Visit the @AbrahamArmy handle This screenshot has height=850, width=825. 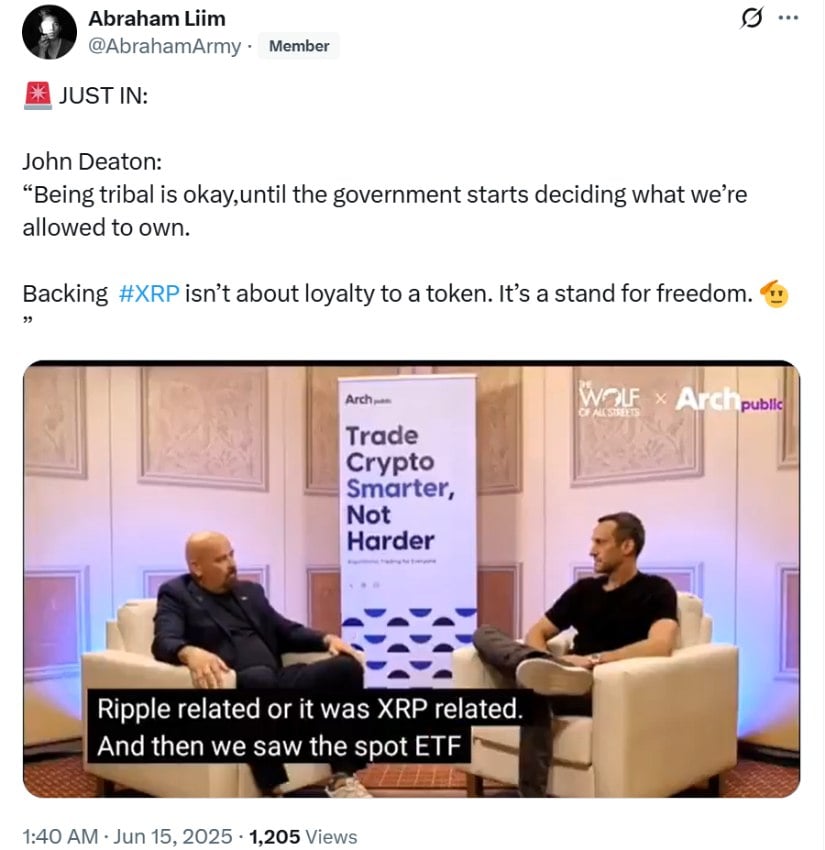click(x=164, y=46)
